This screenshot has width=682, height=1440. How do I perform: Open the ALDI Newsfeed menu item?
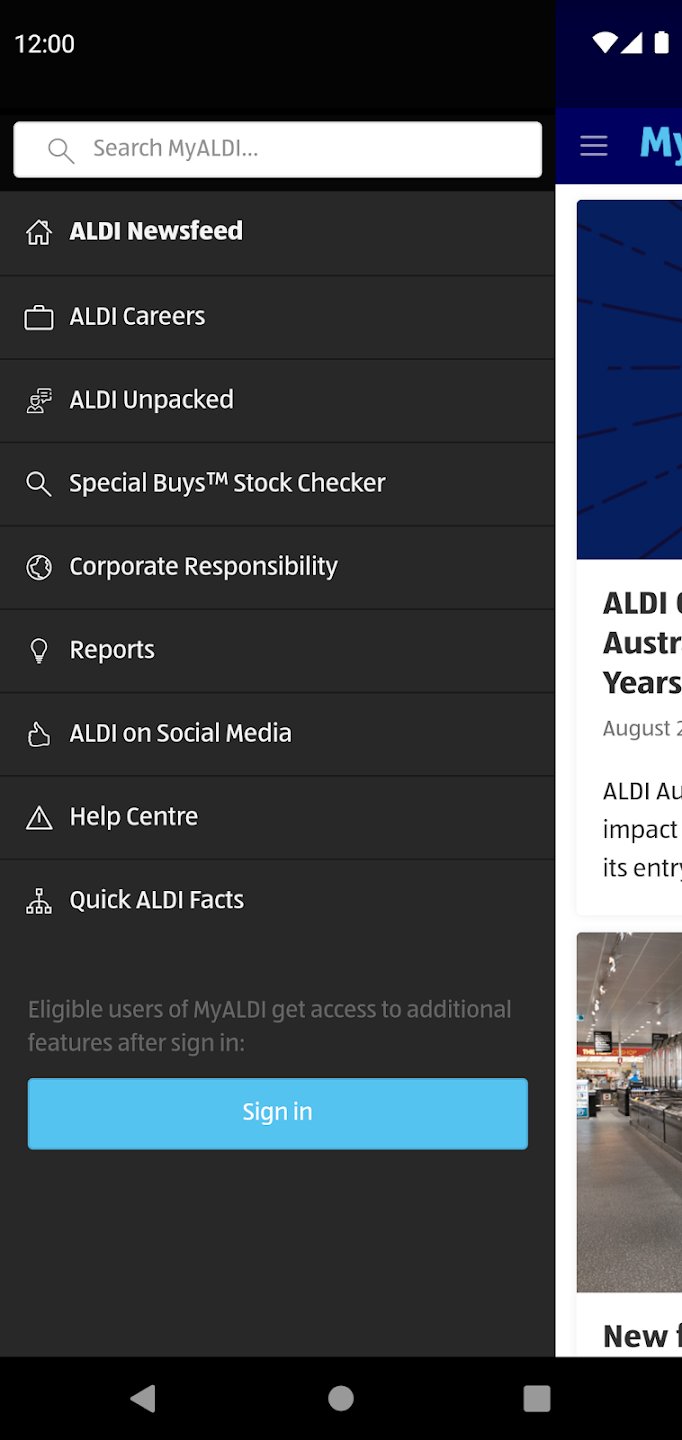156,231
